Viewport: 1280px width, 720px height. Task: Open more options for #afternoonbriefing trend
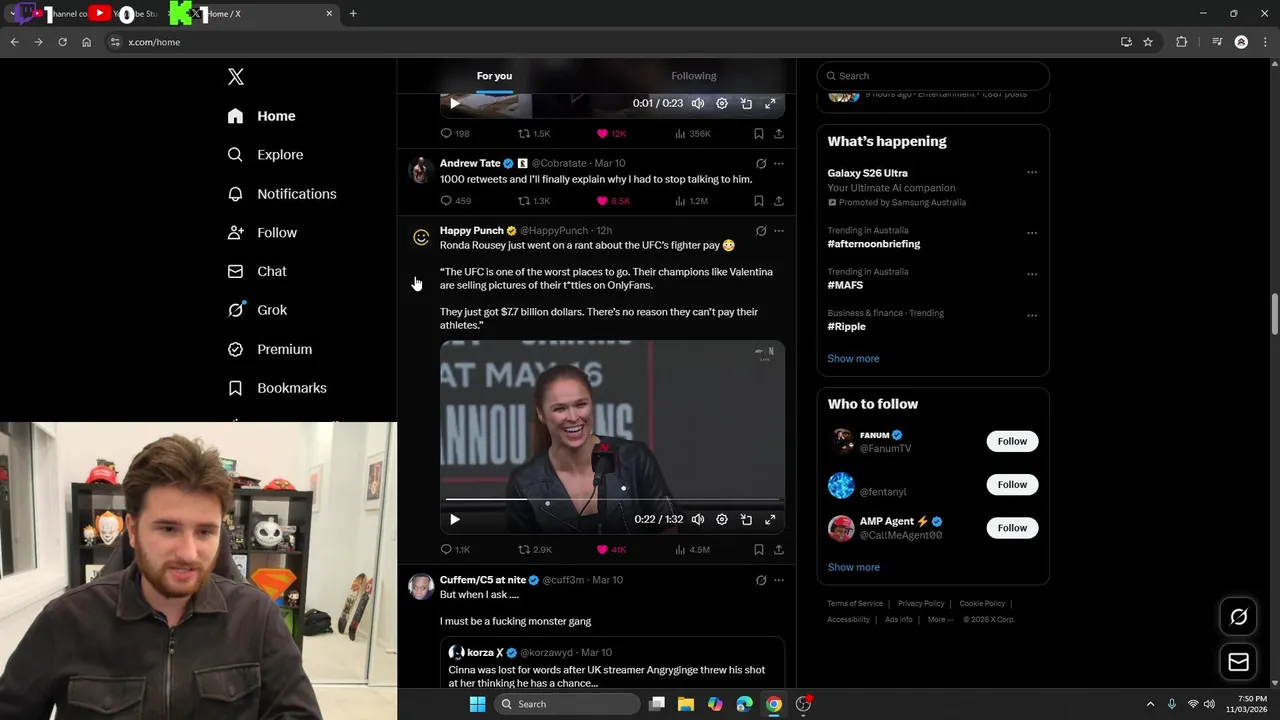1032,233
